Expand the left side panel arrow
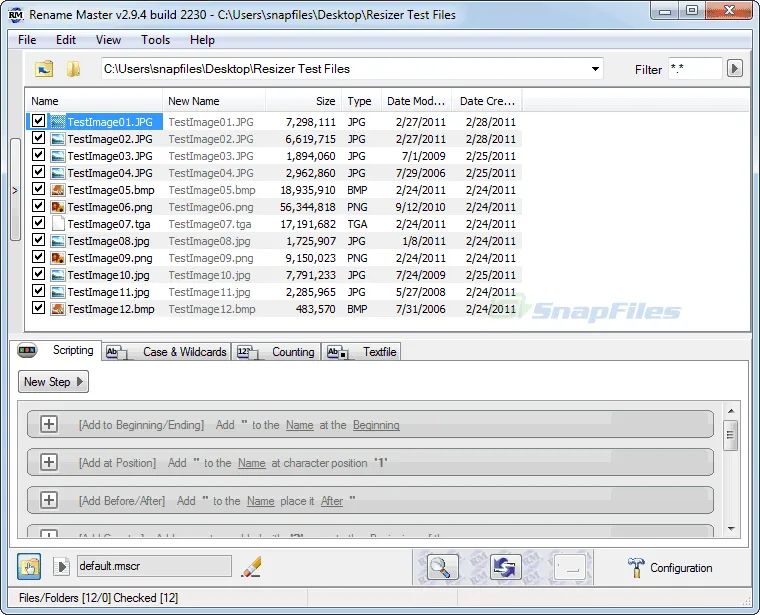 click(x=15, y=190)
